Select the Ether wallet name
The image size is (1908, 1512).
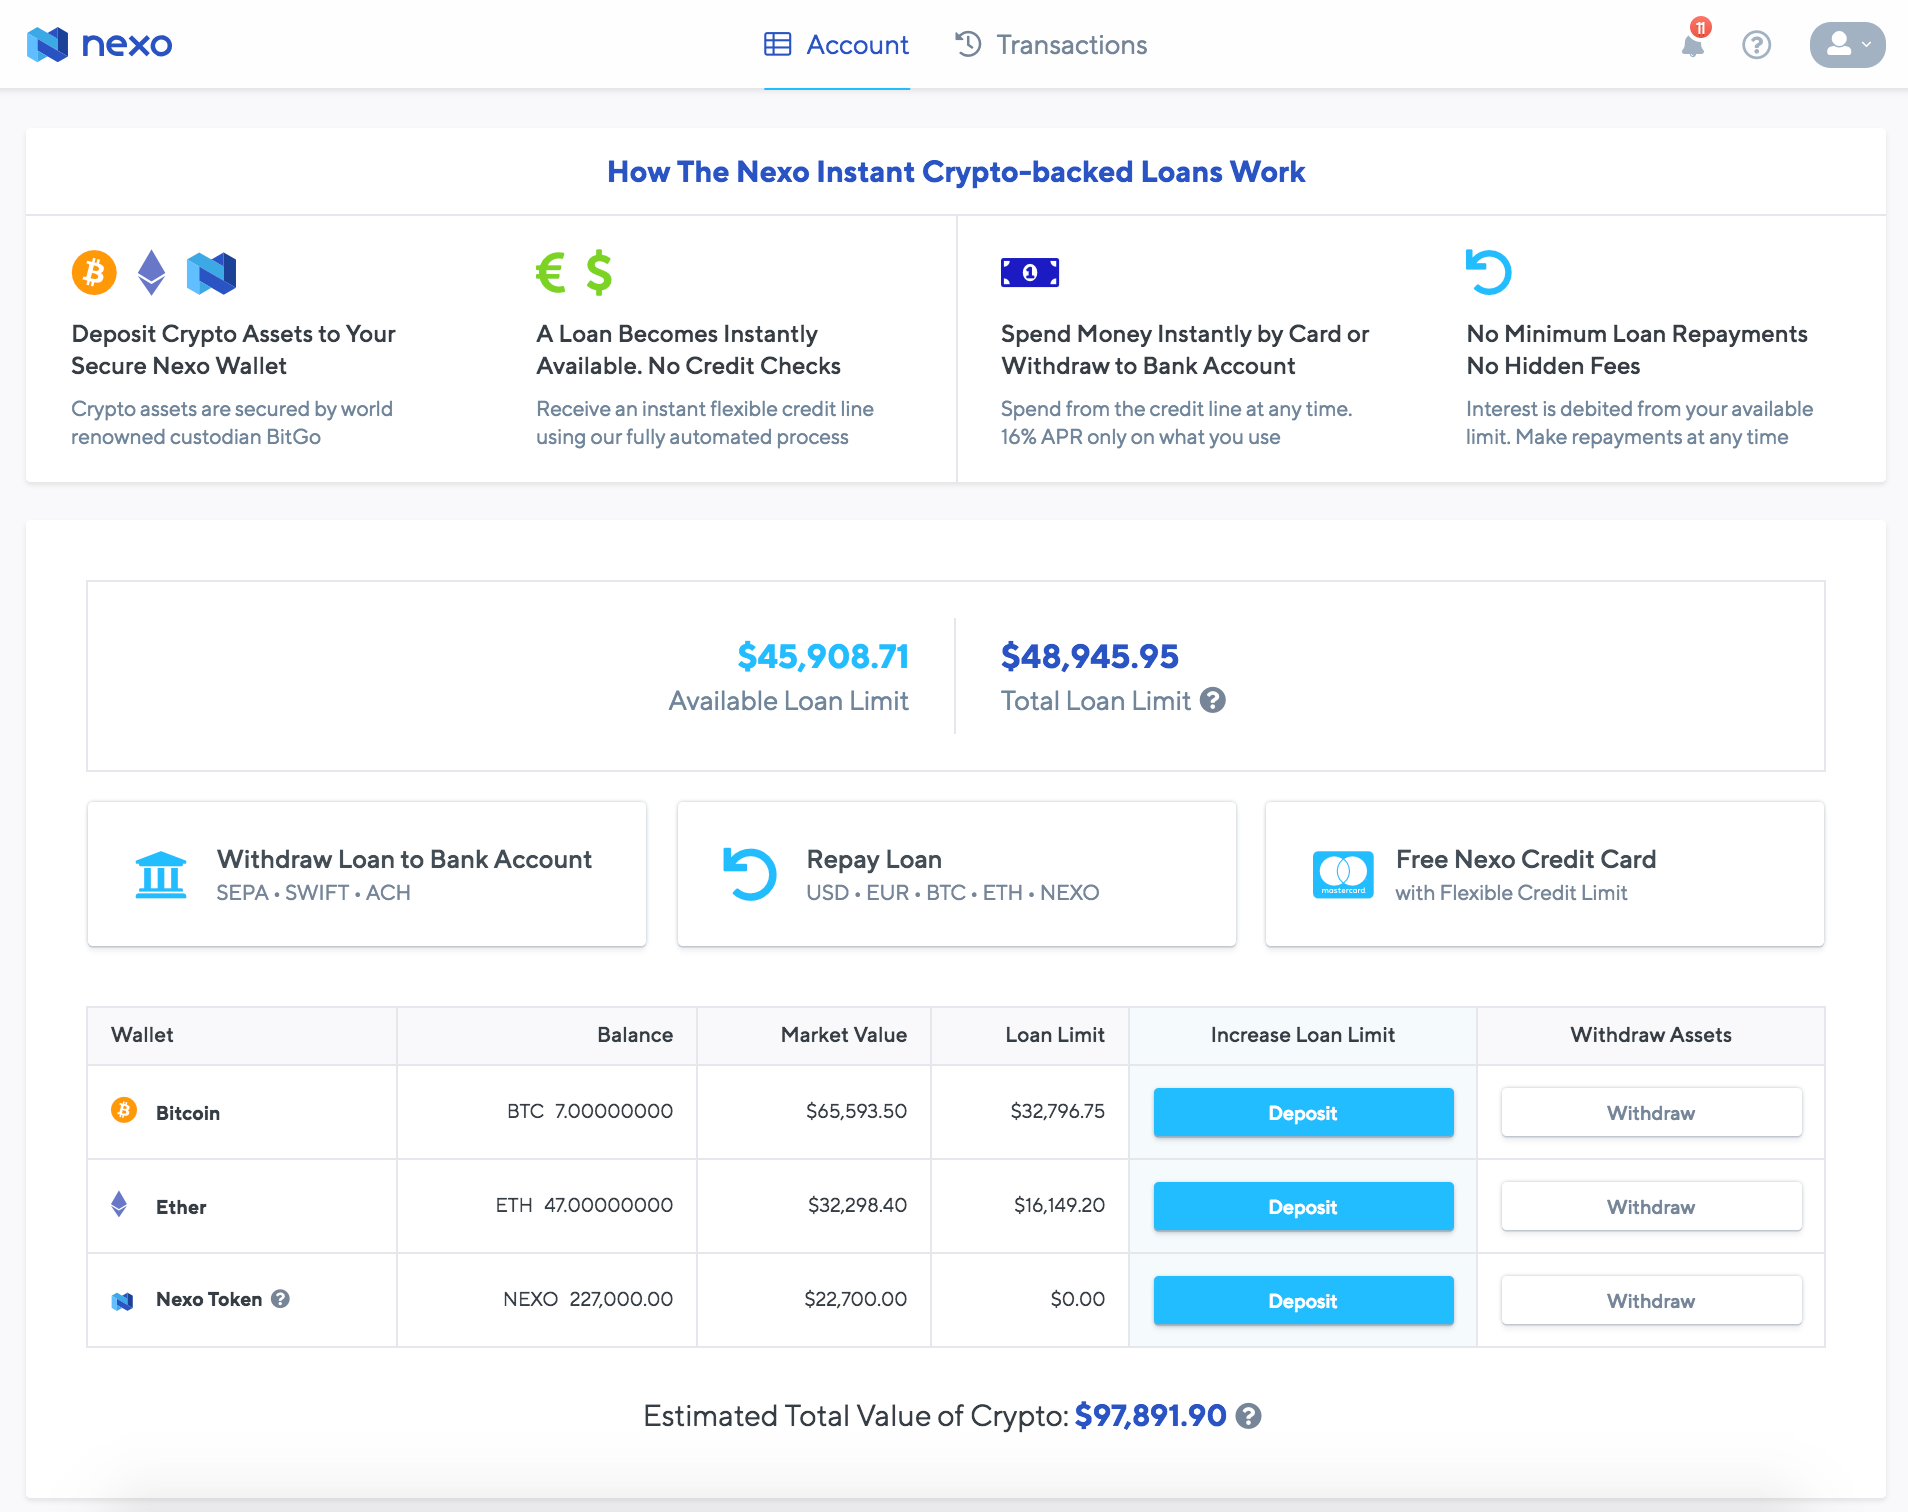coord(181,1207)
